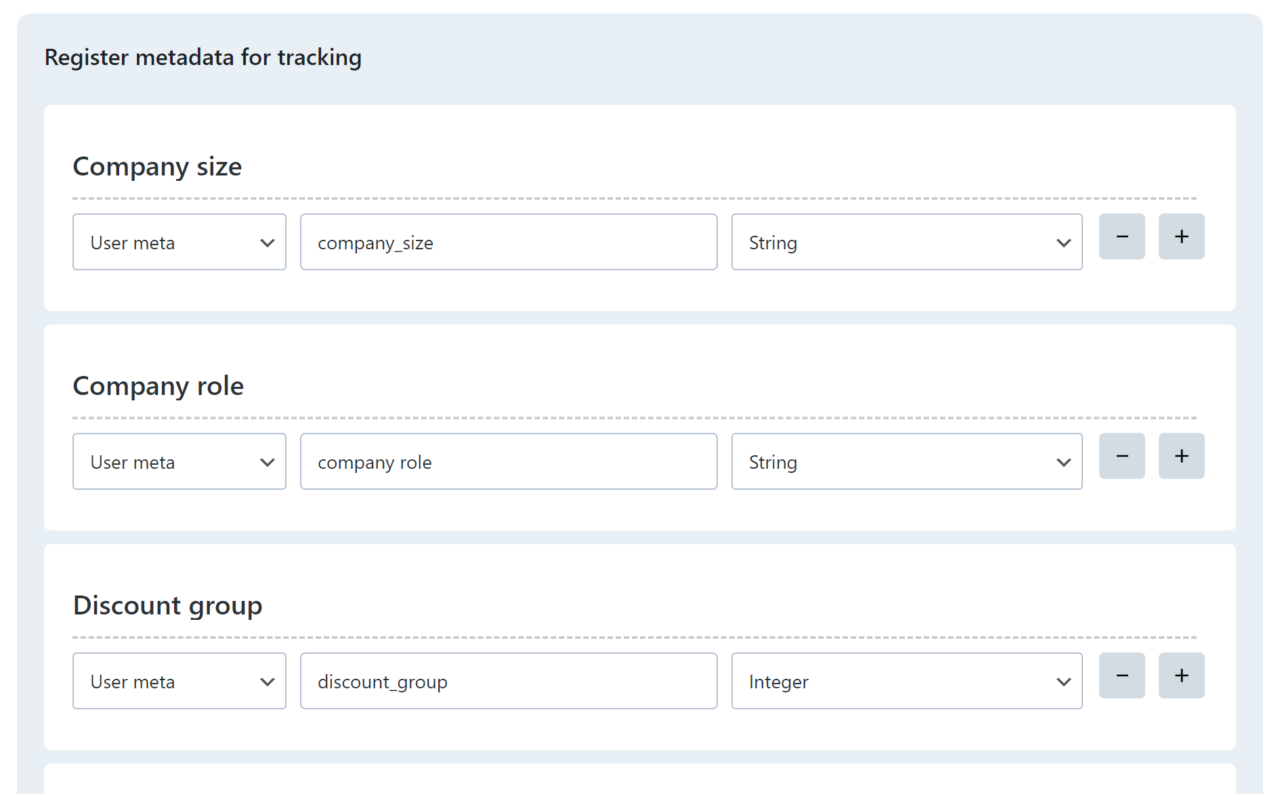The height and width of the screenshot is (794, 1280).
Task: Click the minus button in Company size row
Action: (x=1121, y=237)
